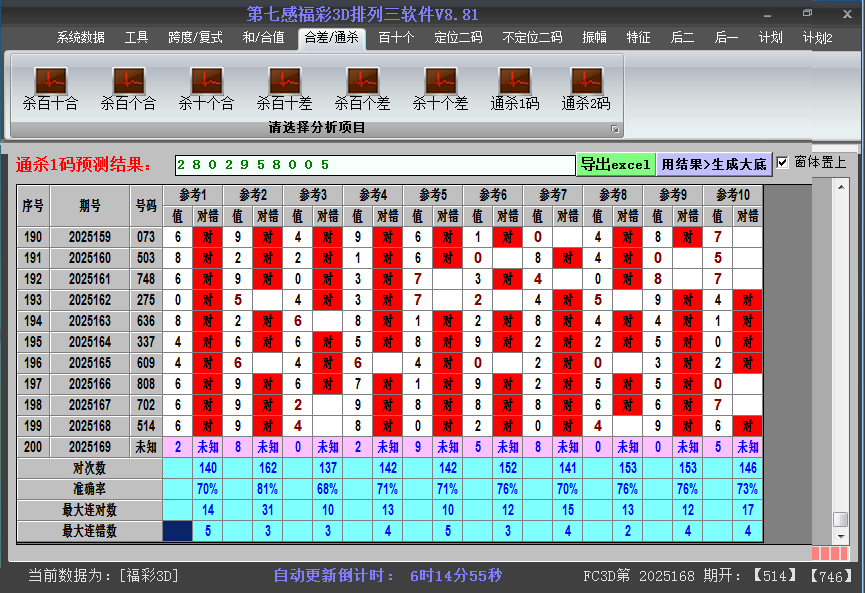Click the 【514】 draw result in status bar
Viewport: 865px width, 593px height.
(x=776, y=576)
